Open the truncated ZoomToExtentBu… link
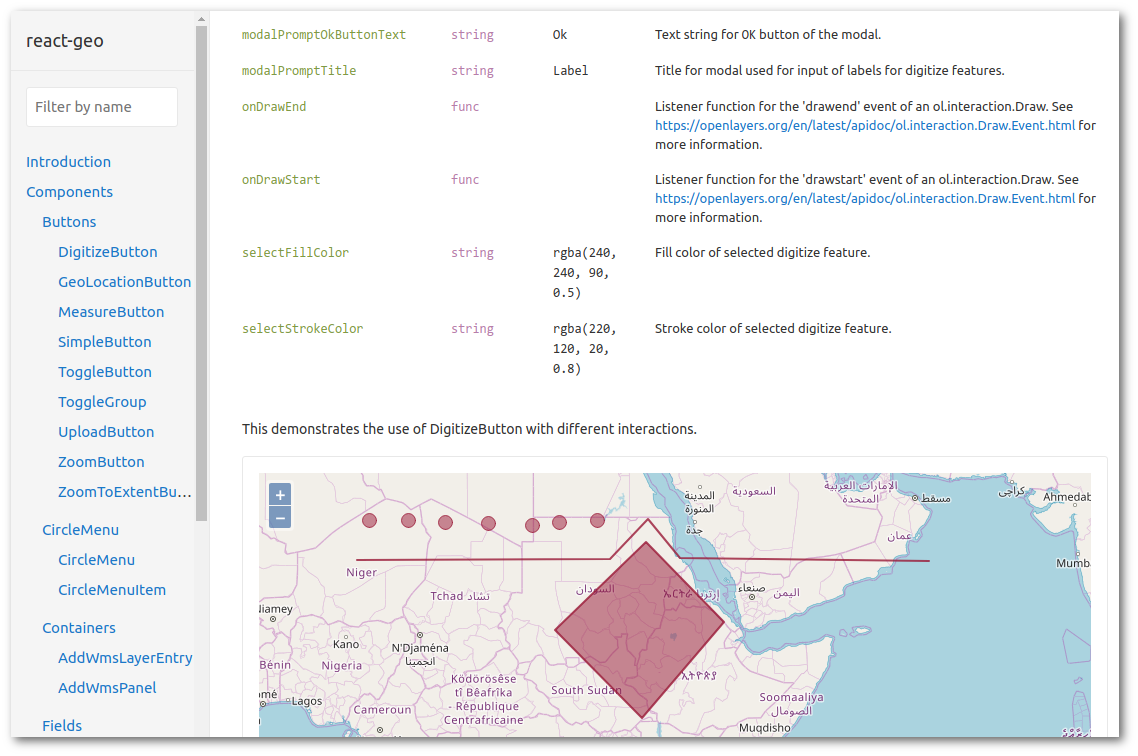 125,492
